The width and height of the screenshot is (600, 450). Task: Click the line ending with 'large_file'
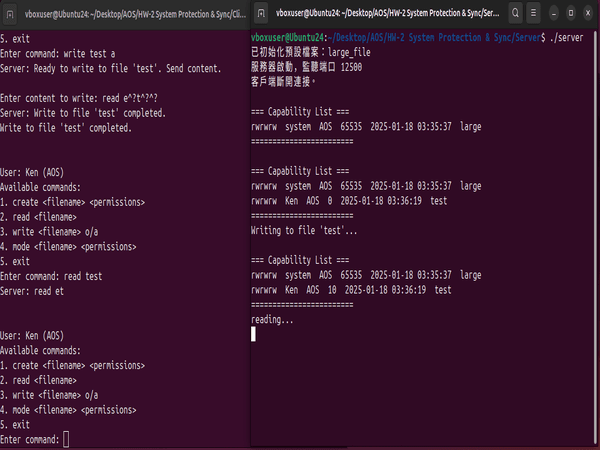pyautogui.click(x=311, y=52)
